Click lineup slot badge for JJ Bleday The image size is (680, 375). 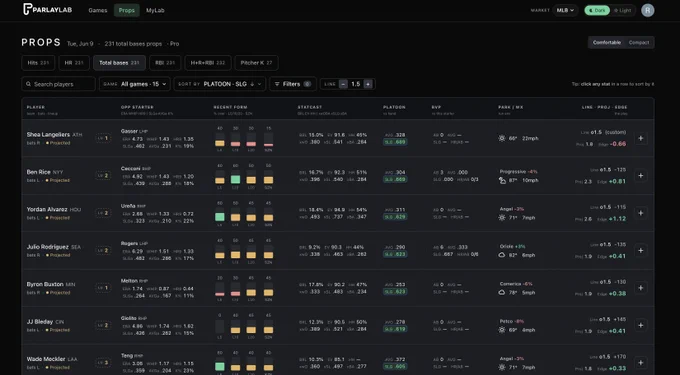pyautogui.click(x=103, y=325)
